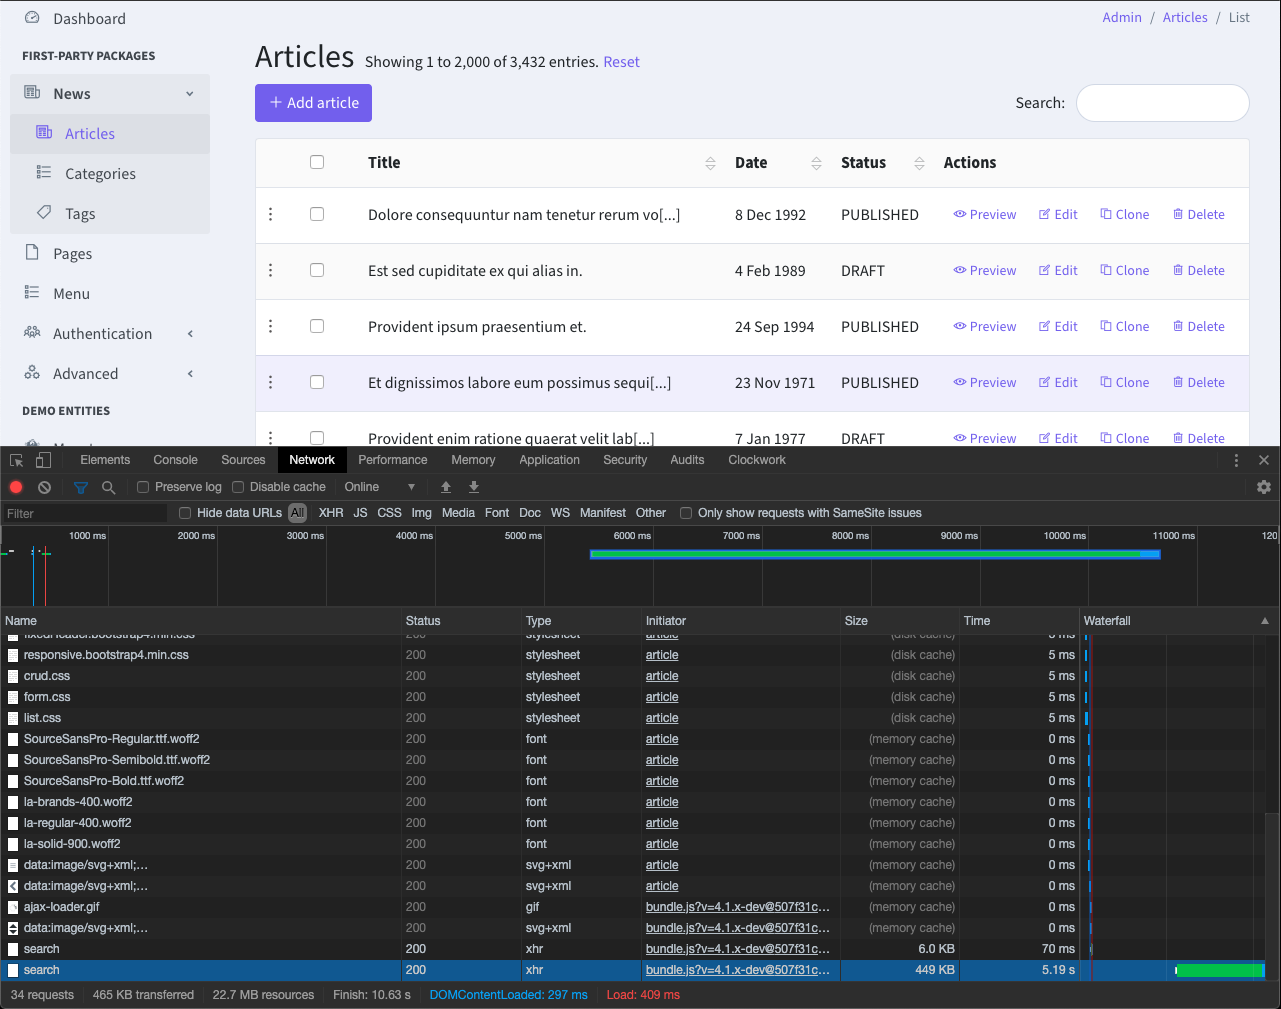Viewport: 1281px width, 1009px height.
Task: Click the Reset link next to entry count
Action: point(621,62)
